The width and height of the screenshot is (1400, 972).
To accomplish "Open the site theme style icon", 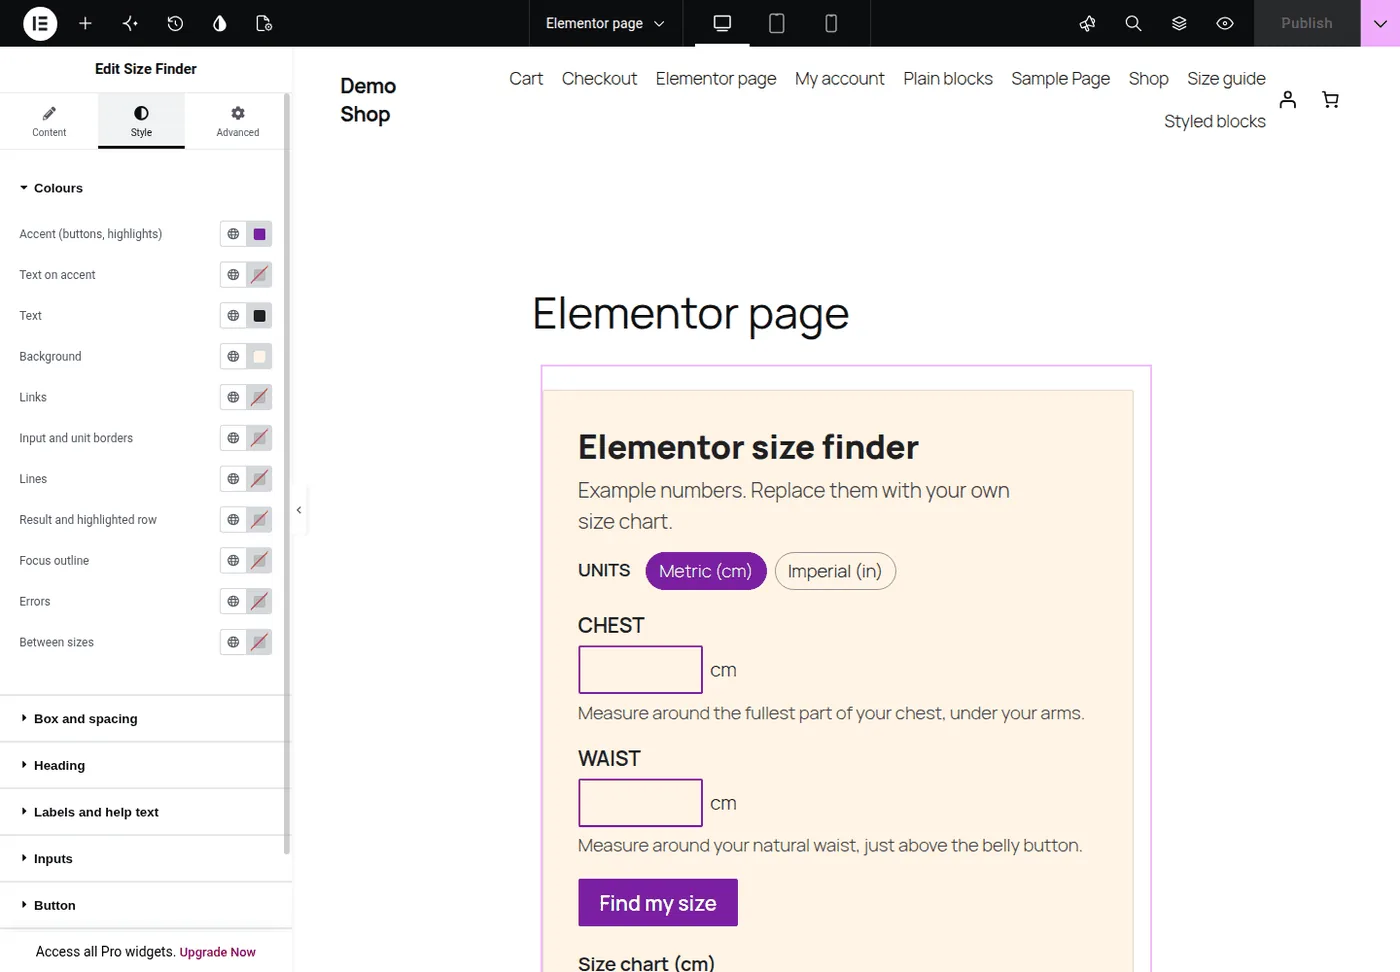I will [220, 23].
